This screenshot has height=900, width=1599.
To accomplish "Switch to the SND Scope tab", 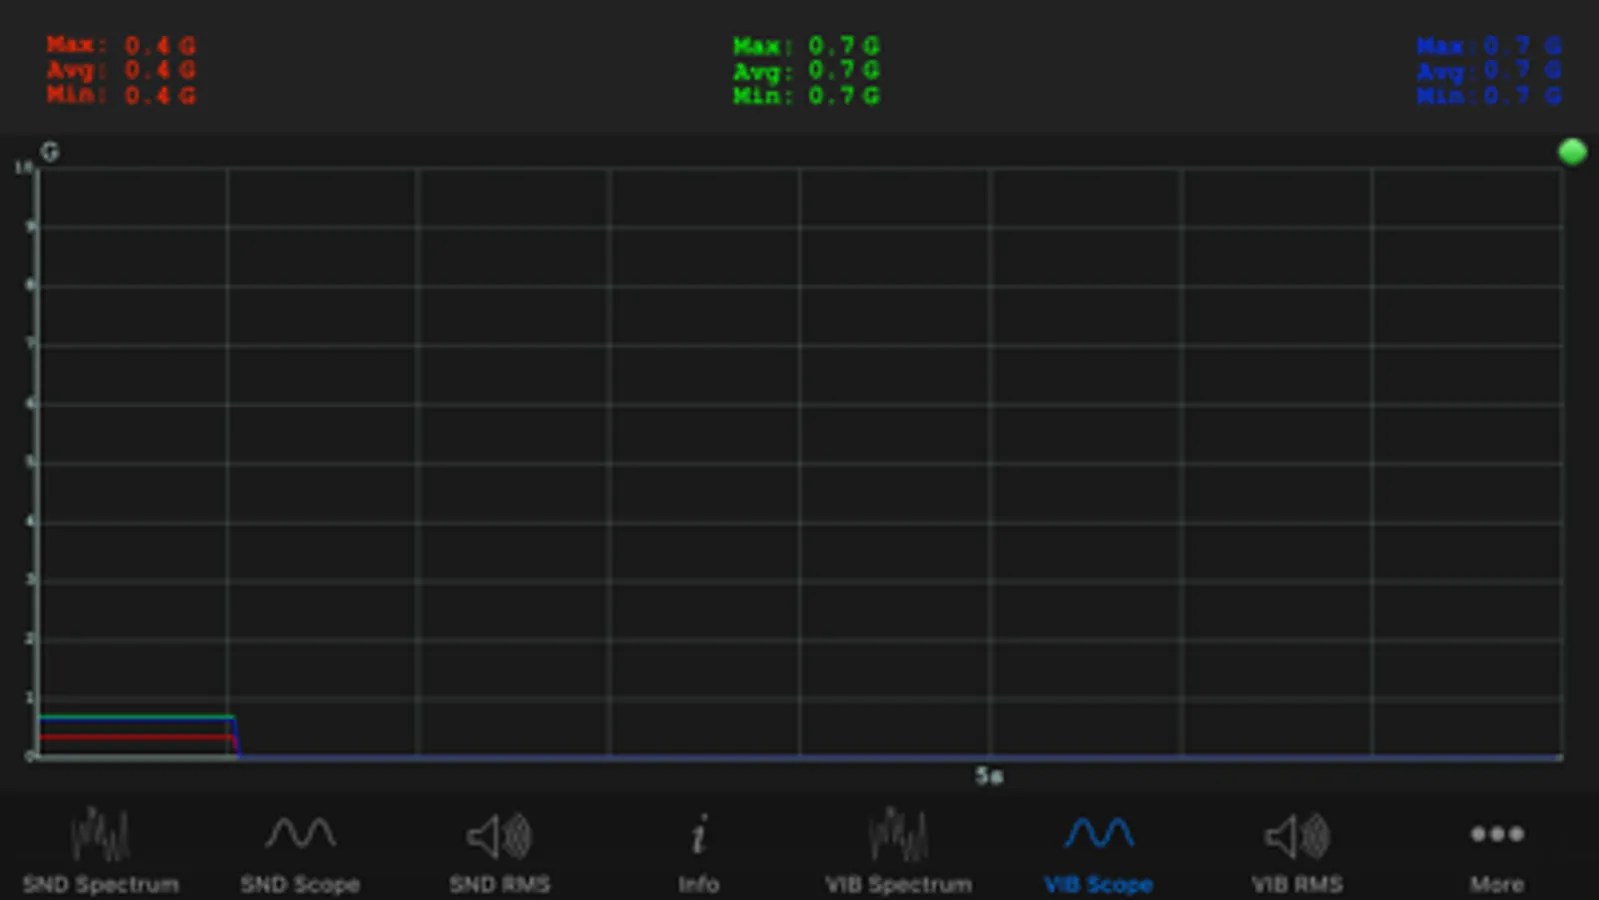I will (300, 850).
